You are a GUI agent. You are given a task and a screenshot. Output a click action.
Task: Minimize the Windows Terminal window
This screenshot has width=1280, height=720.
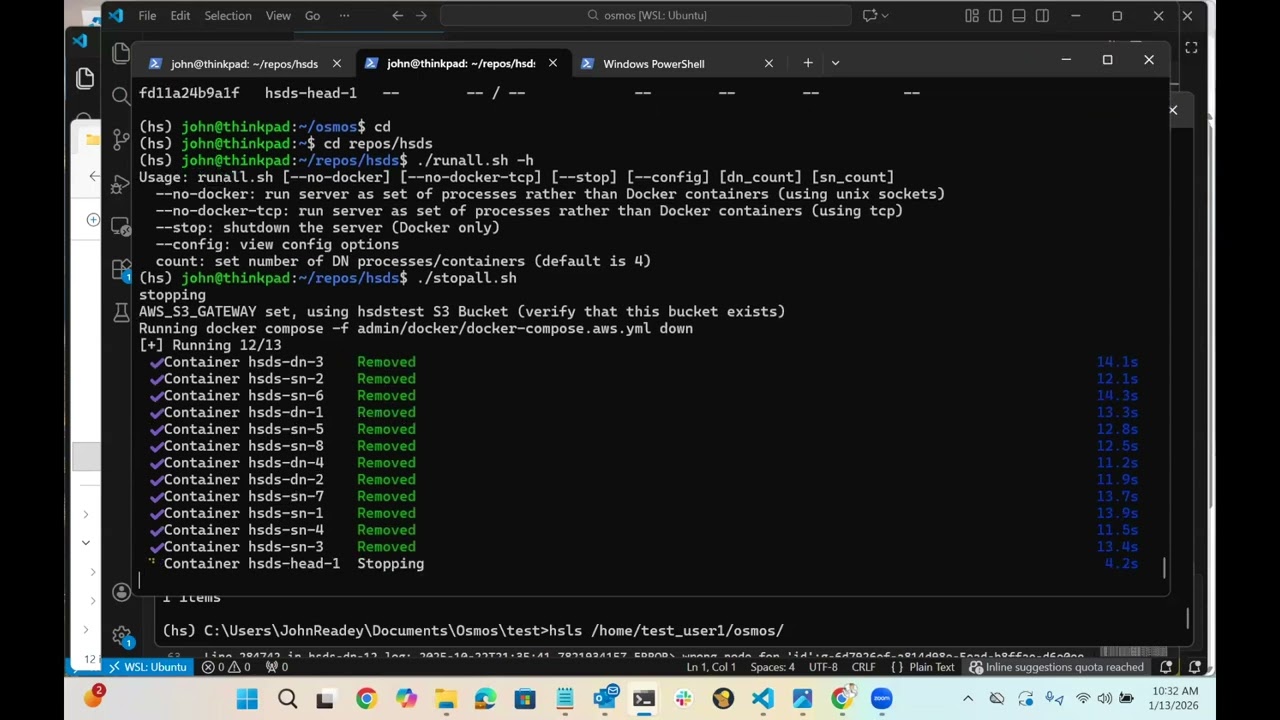tap(1066, 60)
